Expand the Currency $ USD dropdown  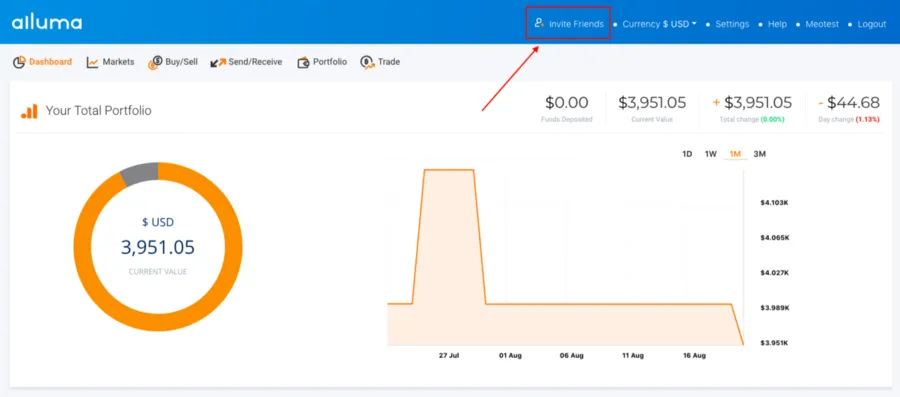pyautogui.click(x=660, y=24)
